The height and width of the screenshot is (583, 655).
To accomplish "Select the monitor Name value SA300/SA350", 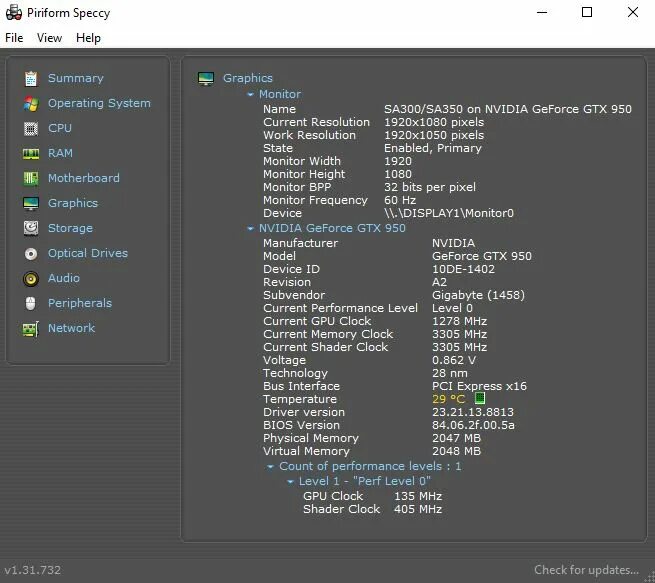I will click(508, 109).
